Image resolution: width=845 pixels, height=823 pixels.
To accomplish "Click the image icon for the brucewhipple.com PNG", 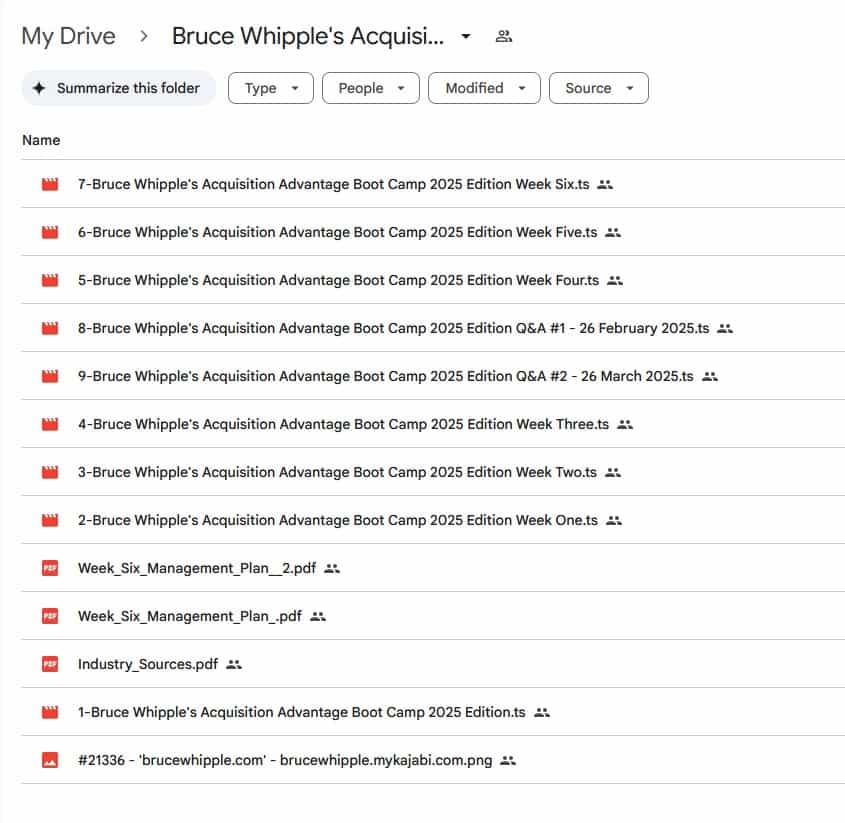I will (x=50, y=760).
